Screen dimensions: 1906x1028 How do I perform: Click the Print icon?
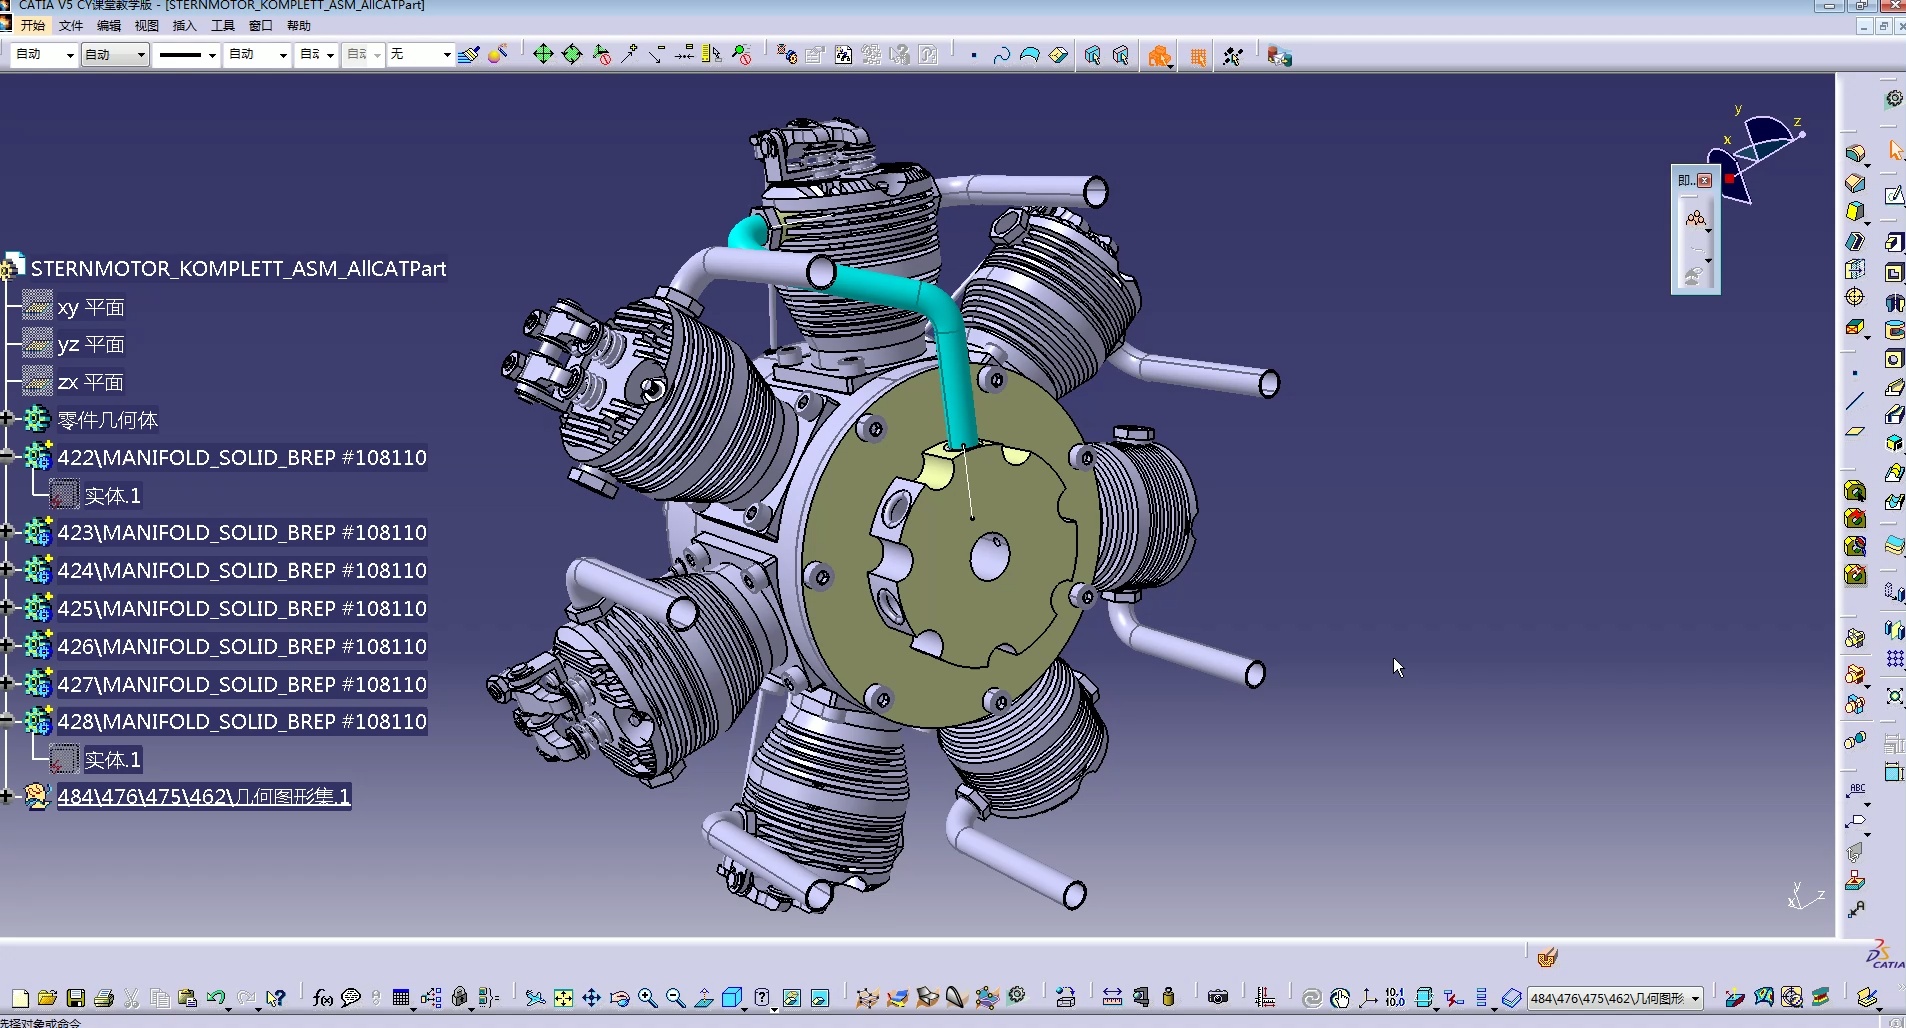click(103, 998)
